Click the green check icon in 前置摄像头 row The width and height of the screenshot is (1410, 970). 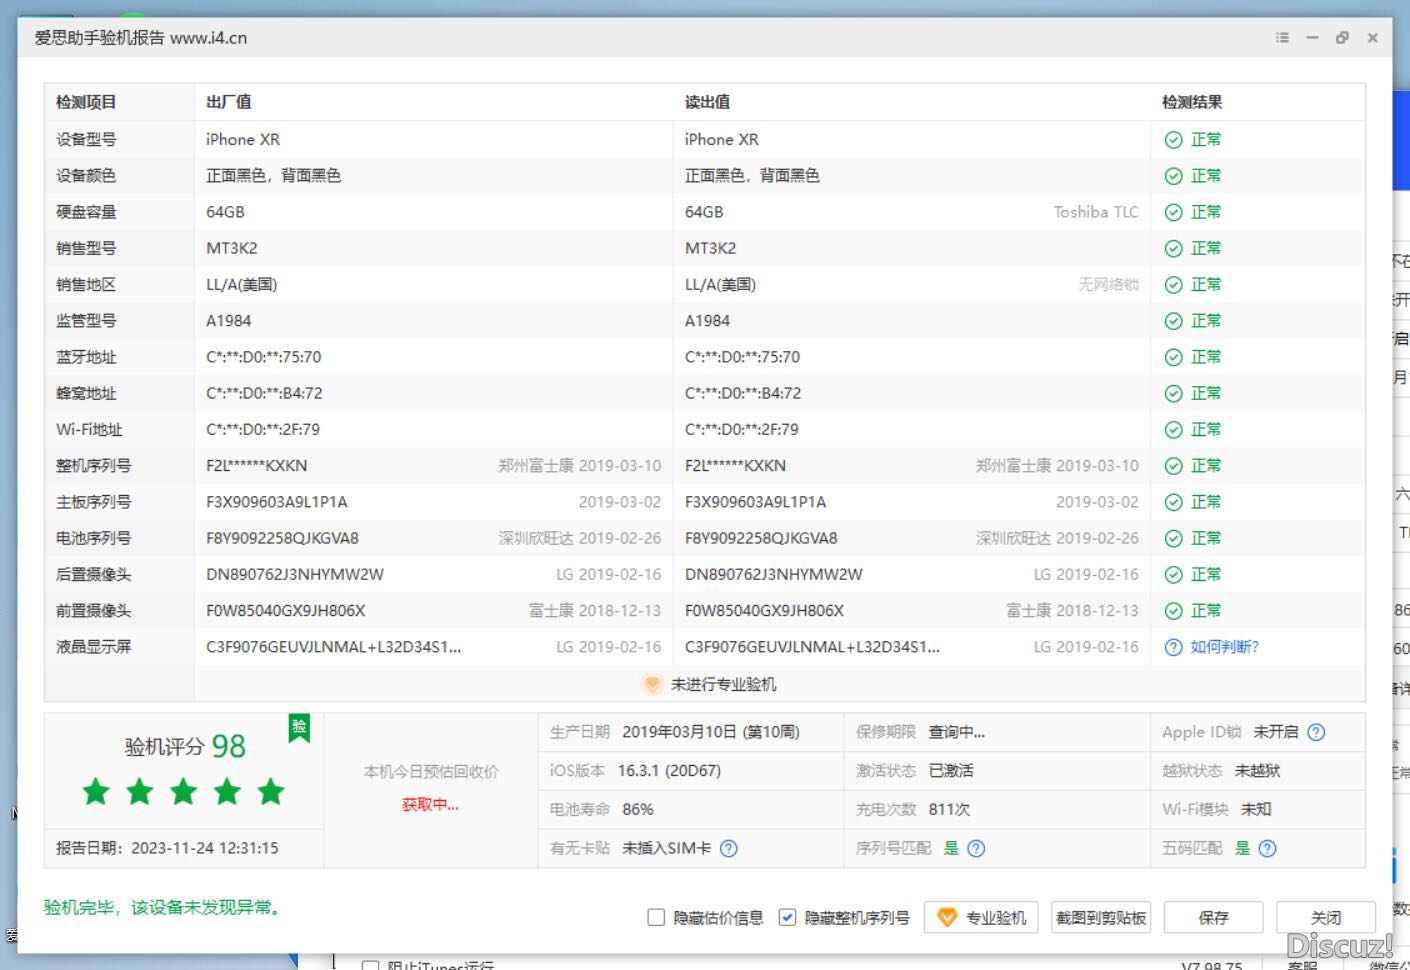coord(1174,611)
